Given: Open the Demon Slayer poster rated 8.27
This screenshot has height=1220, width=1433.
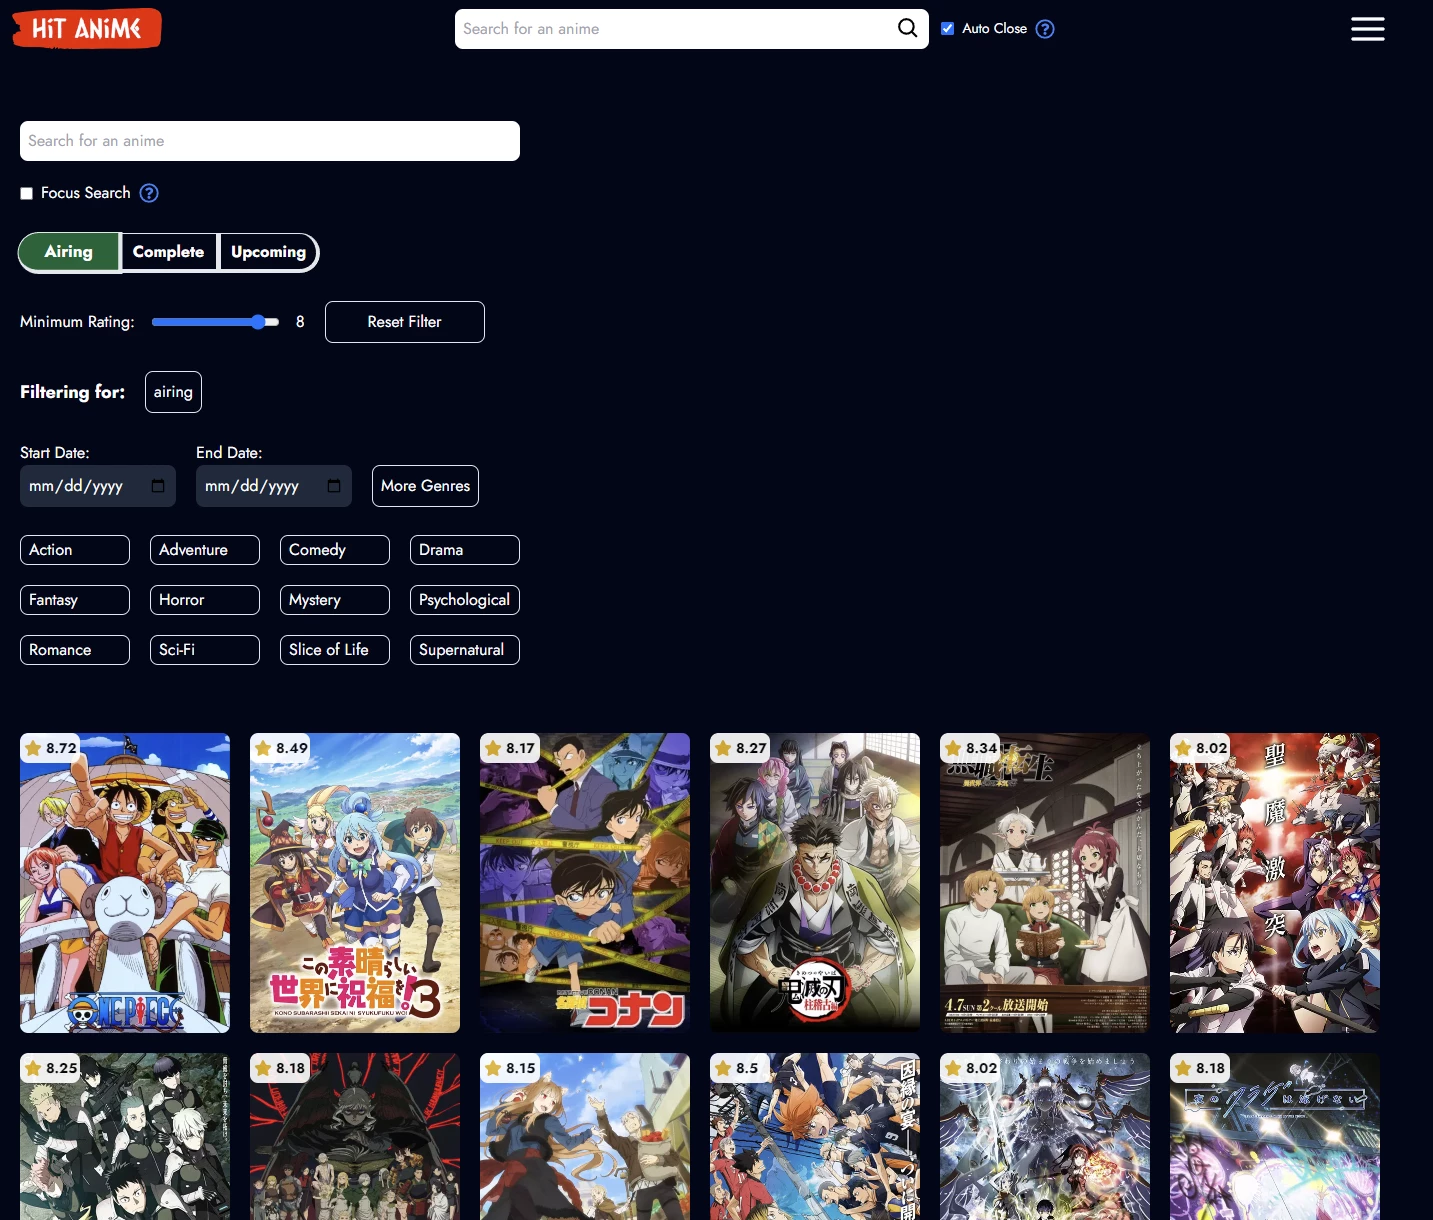Looking at the screenshot, I should pyautogui.click(x=815, y=883).
